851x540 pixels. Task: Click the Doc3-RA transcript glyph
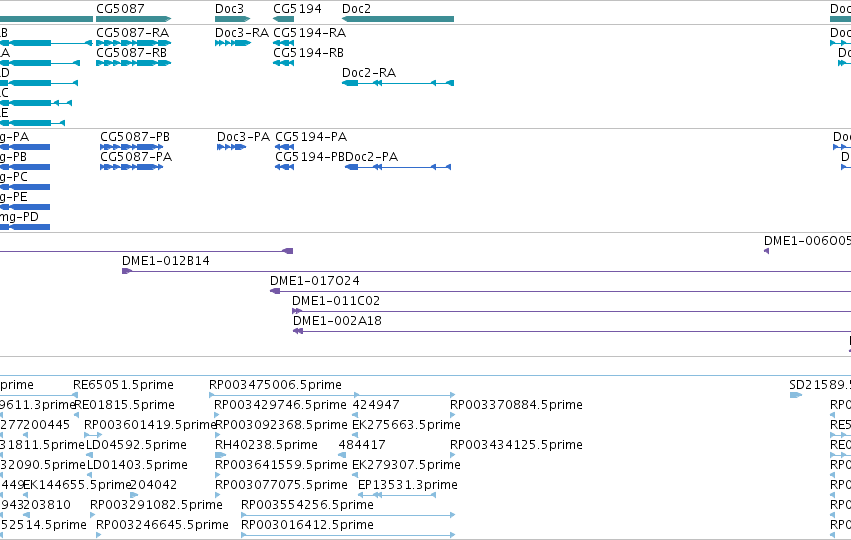click(x=233, y=43)
